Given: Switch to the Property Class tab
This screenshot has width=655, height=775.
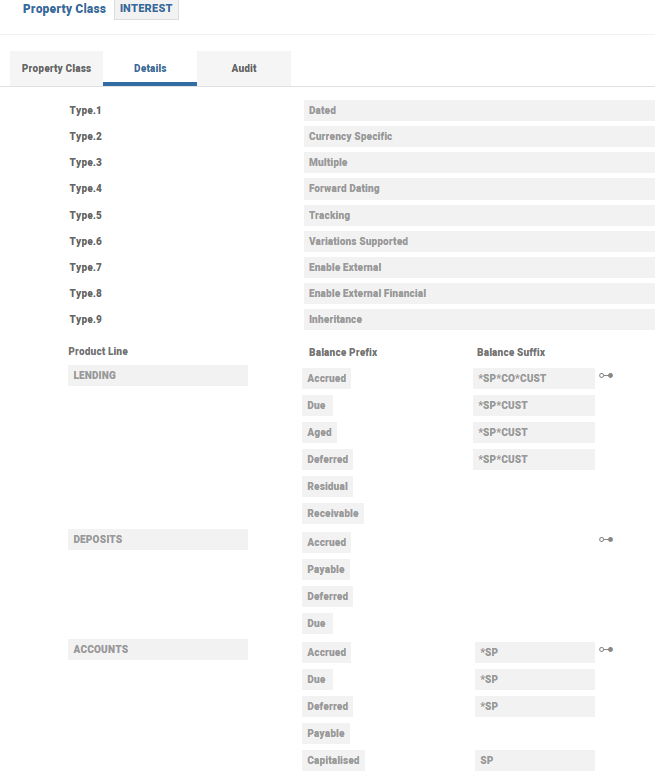Looking at the screenshot, I should tap(56, 69).
